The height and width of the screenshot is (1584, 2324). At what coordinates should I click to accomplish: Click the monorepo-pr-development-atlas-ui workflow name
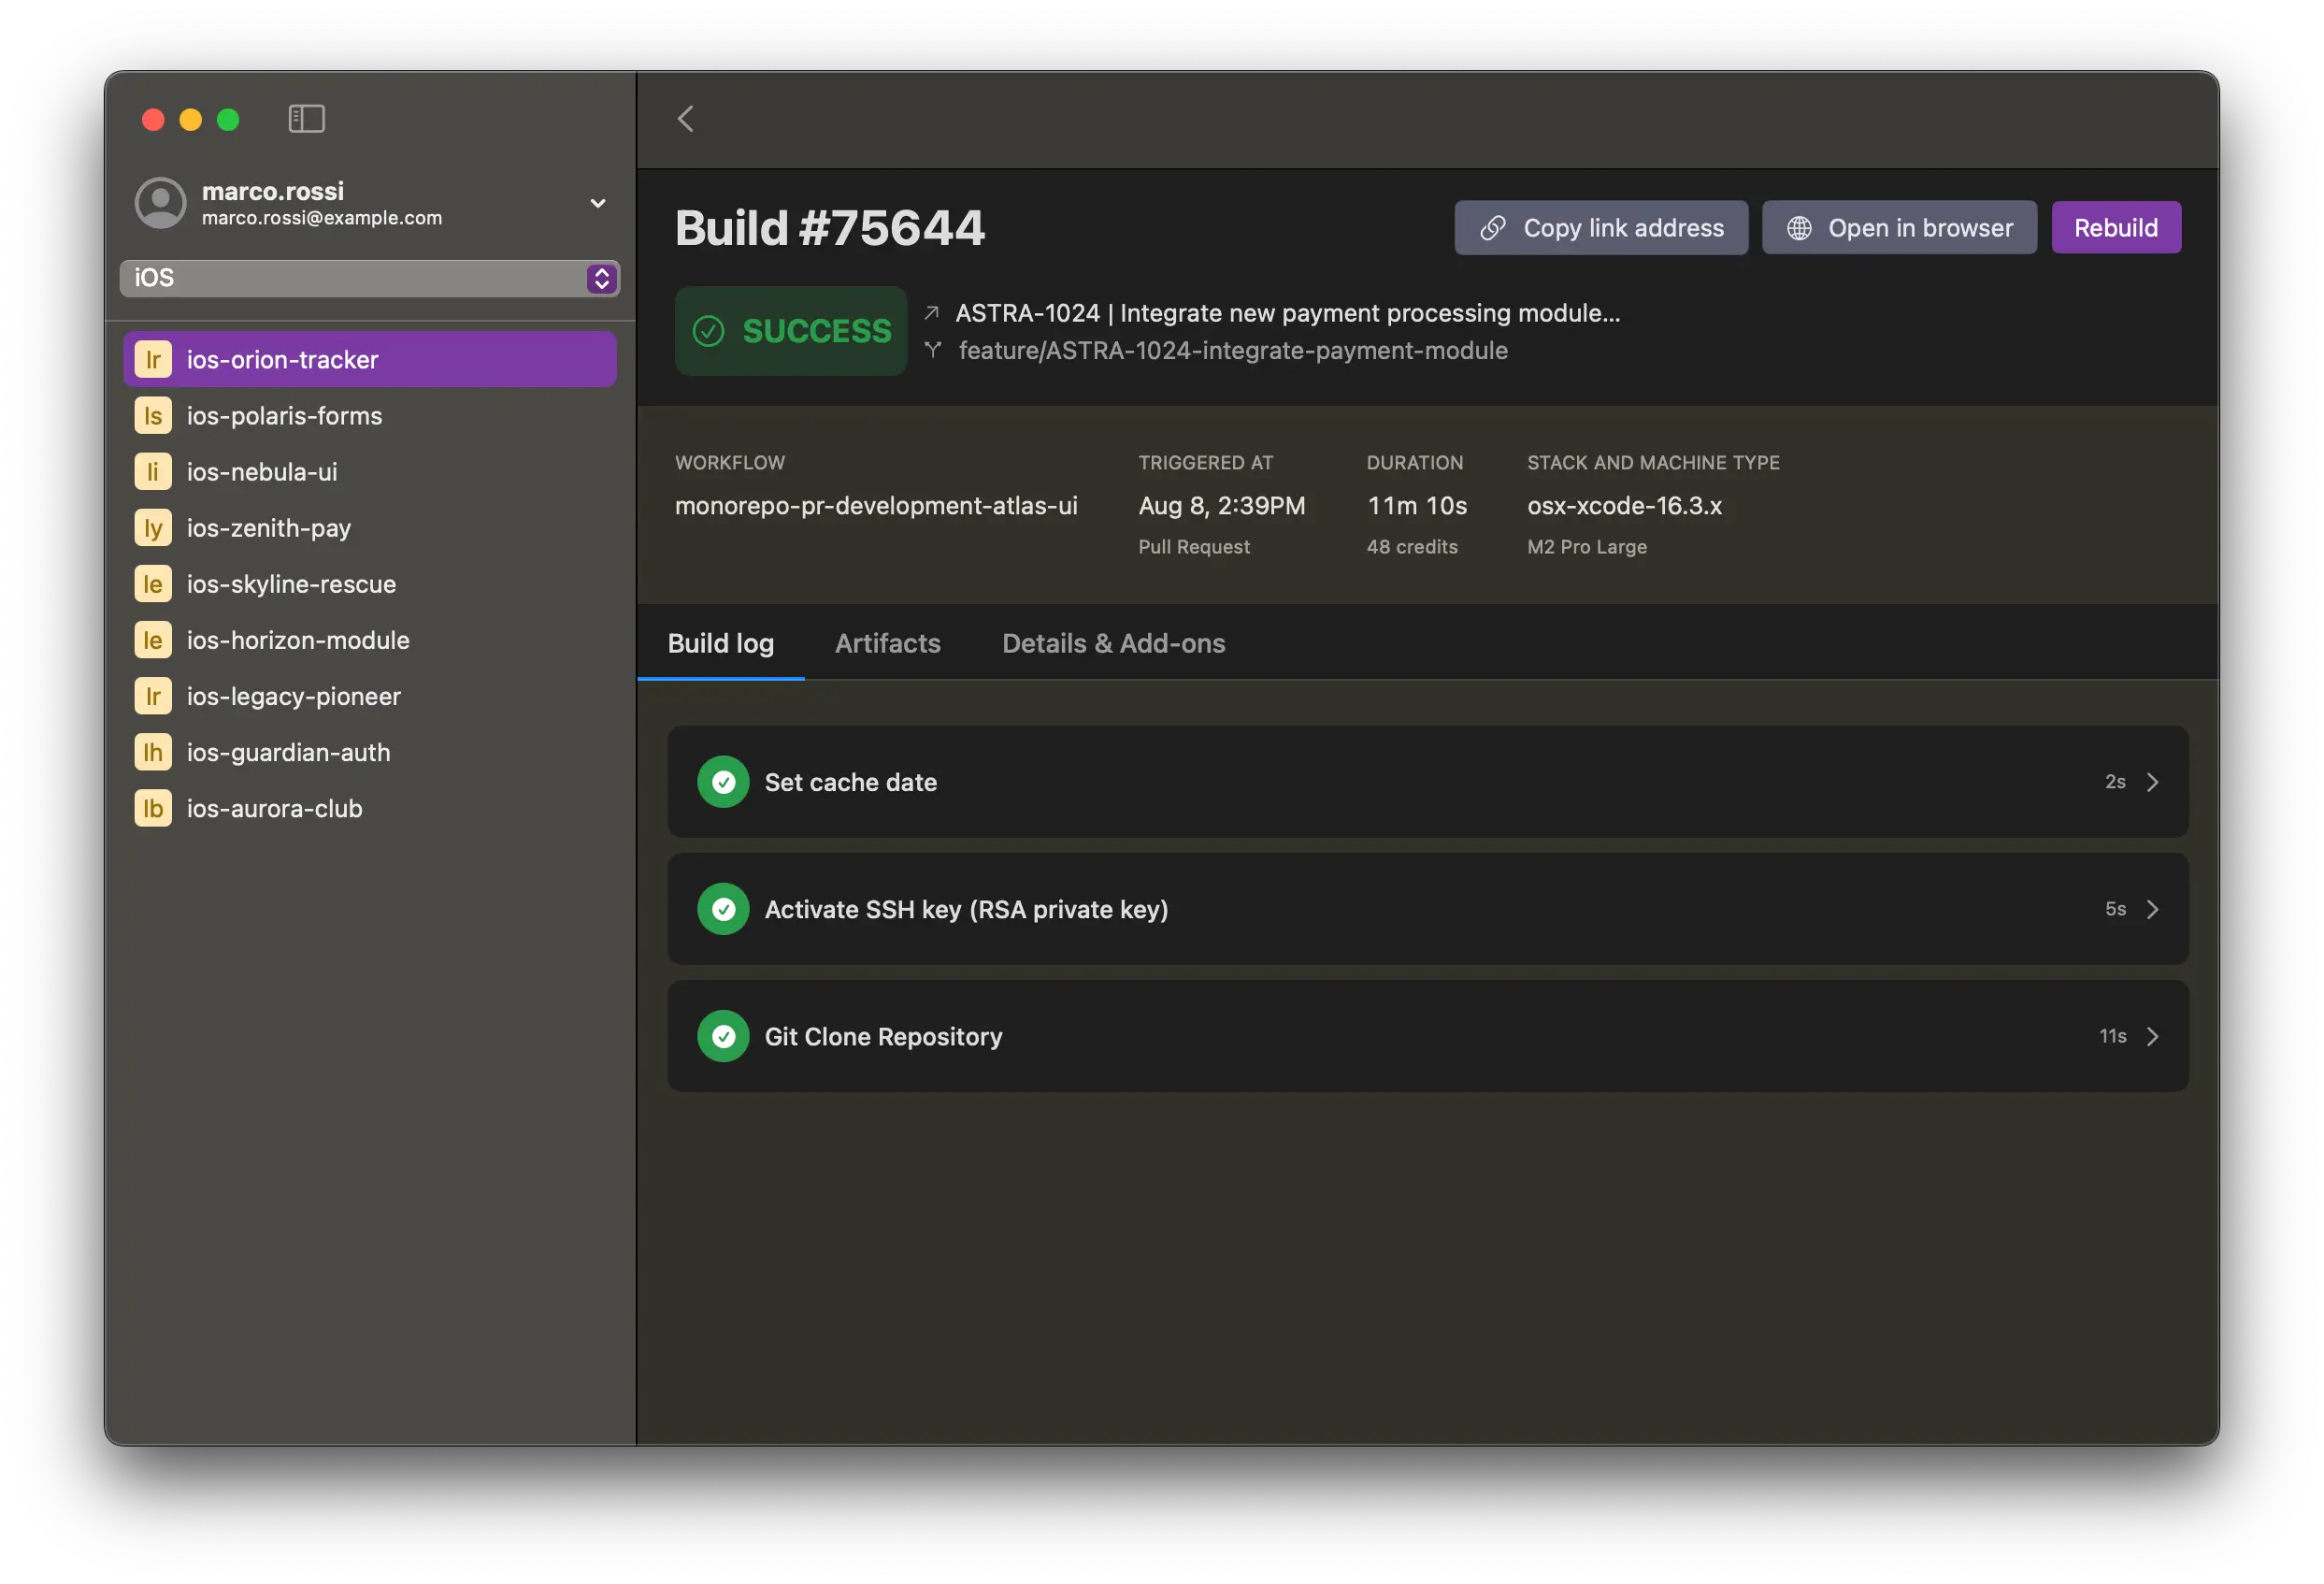coord(876,505)
